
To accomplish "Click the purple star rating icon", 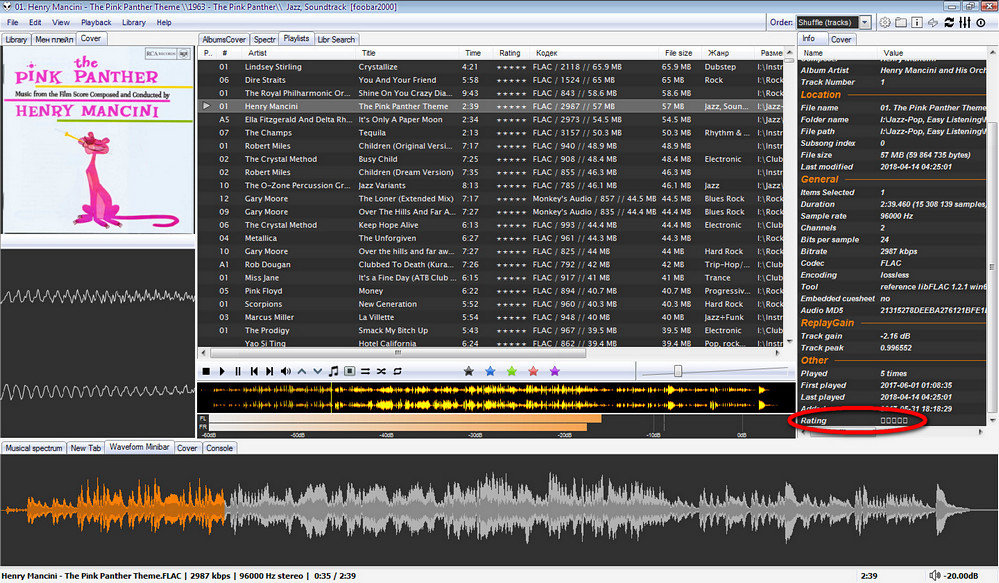I will point(555,371).
